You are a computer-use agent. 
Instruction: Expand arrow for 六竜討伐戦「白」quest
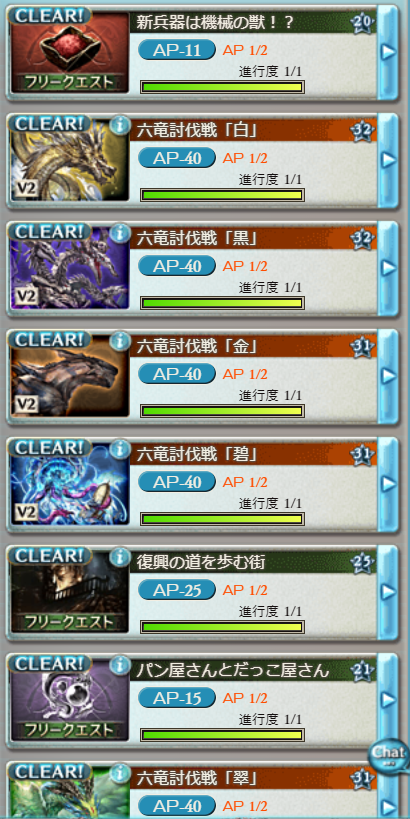pyautogui.click(x=388, y=160)
